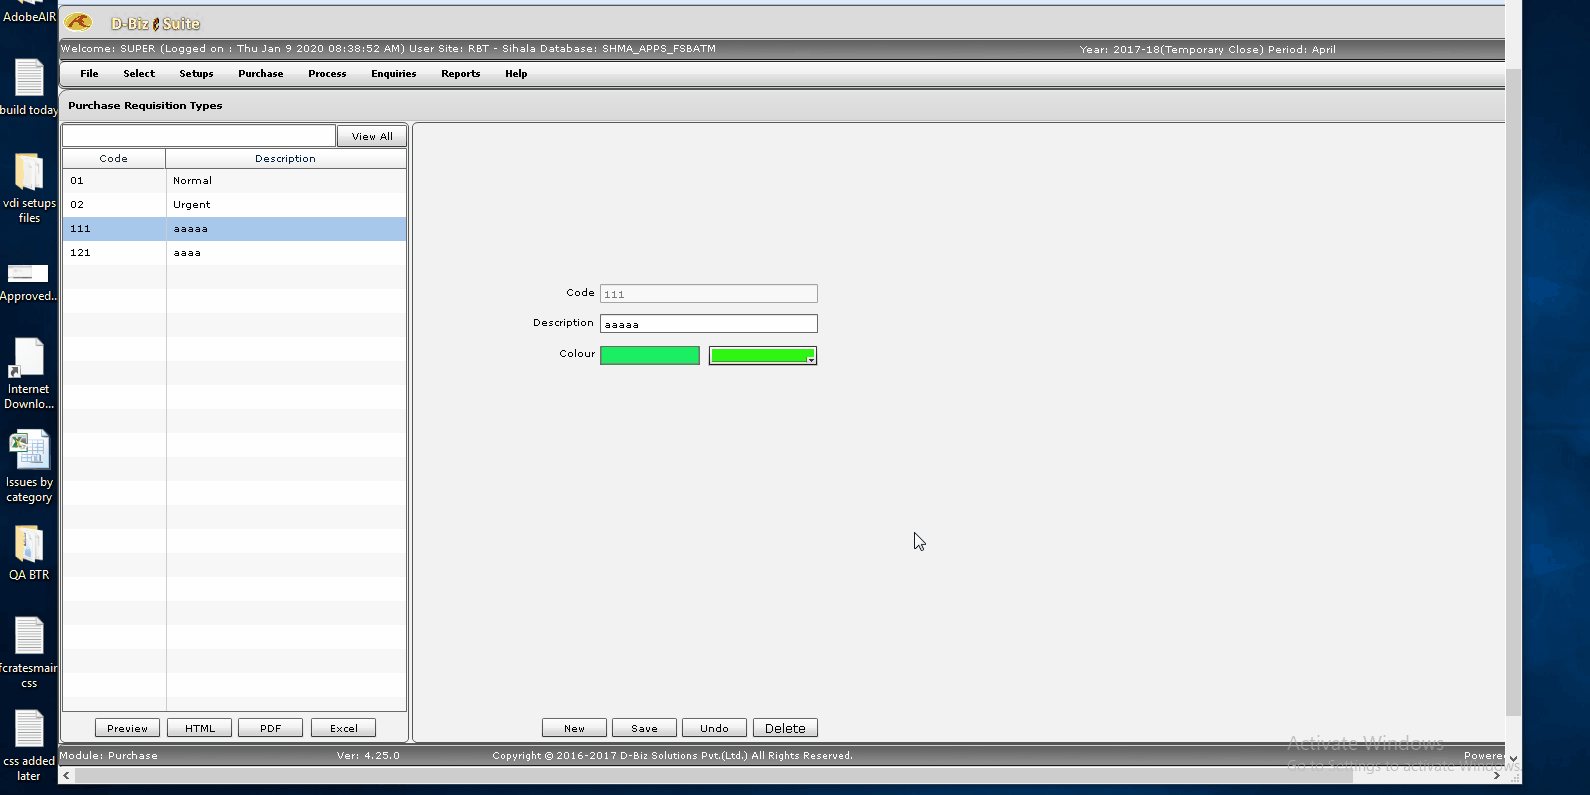1590x795 pixels.
Task: Open the css added later file
Action: click(29, 746)
